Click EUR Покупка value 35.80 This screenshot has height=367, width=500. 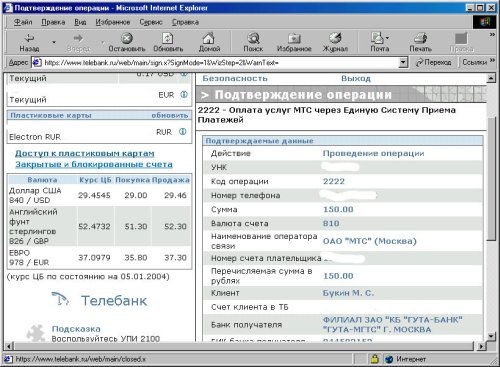[x=136, y=258]
